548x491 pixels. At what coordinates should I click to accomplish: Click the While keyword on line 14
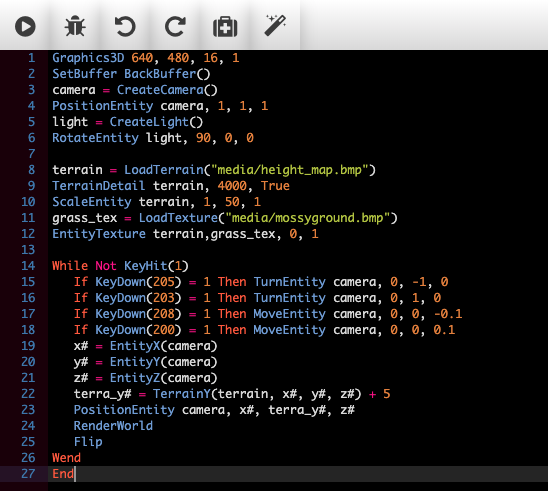(x=70, y=266)
